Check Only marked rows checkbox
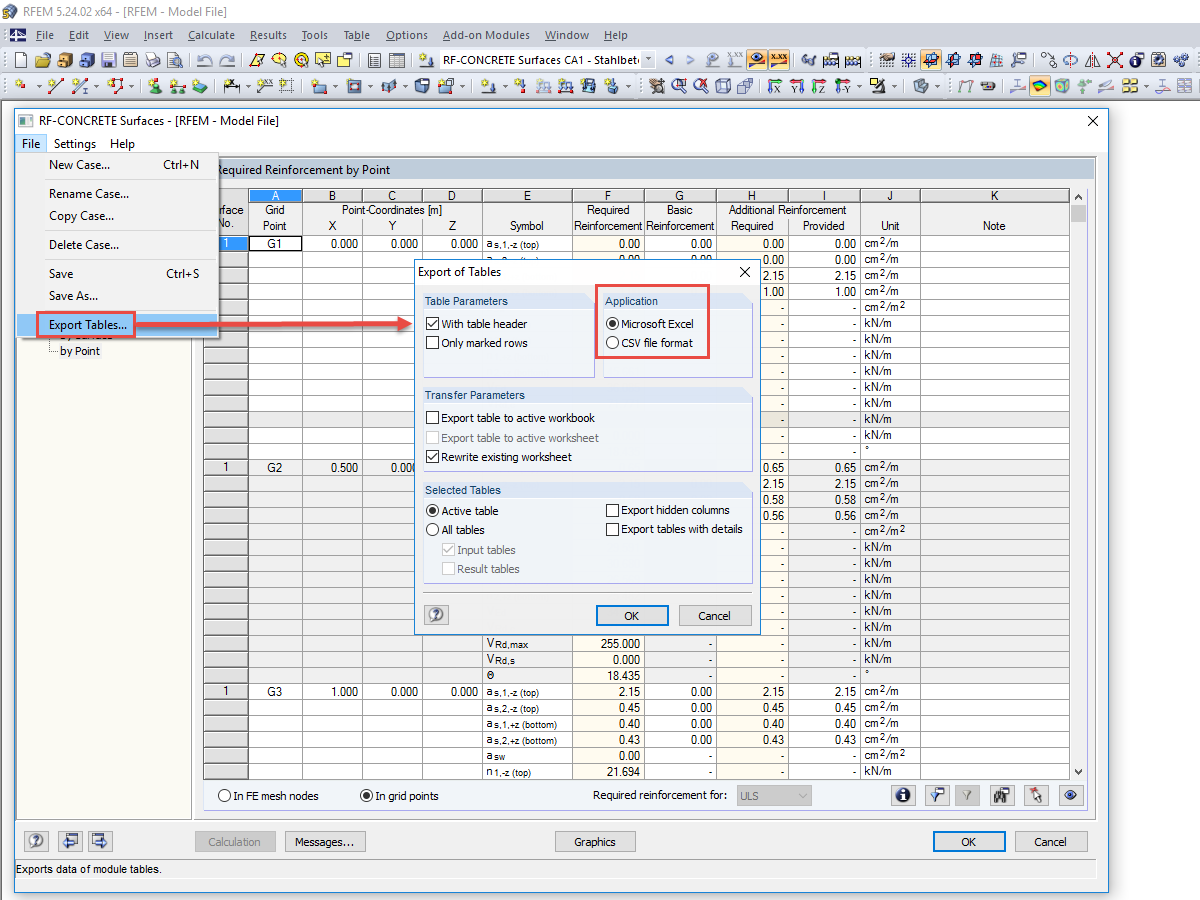Viewport: 1200px width, 900px height. point(432,343)
